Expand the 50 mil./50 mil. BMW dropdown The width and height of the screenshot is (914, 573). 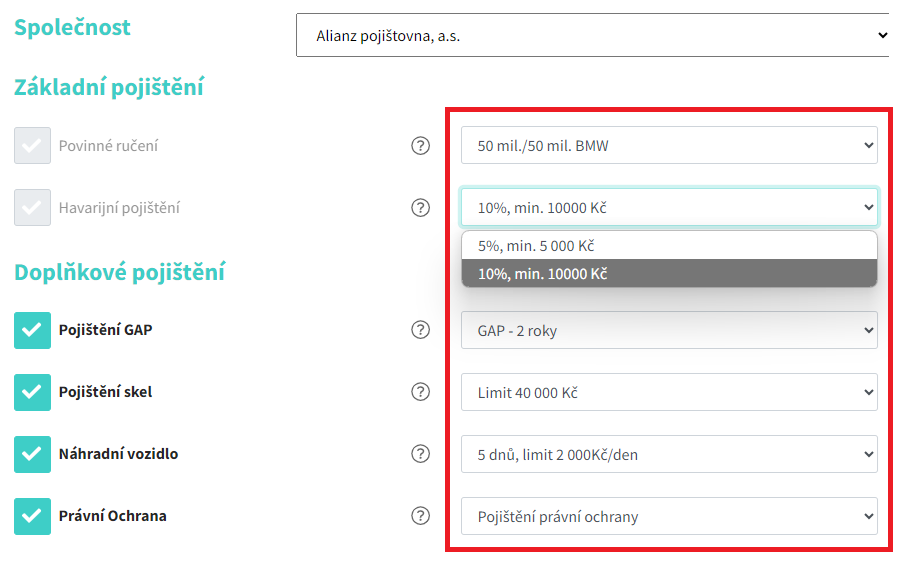tap(668, 146)
